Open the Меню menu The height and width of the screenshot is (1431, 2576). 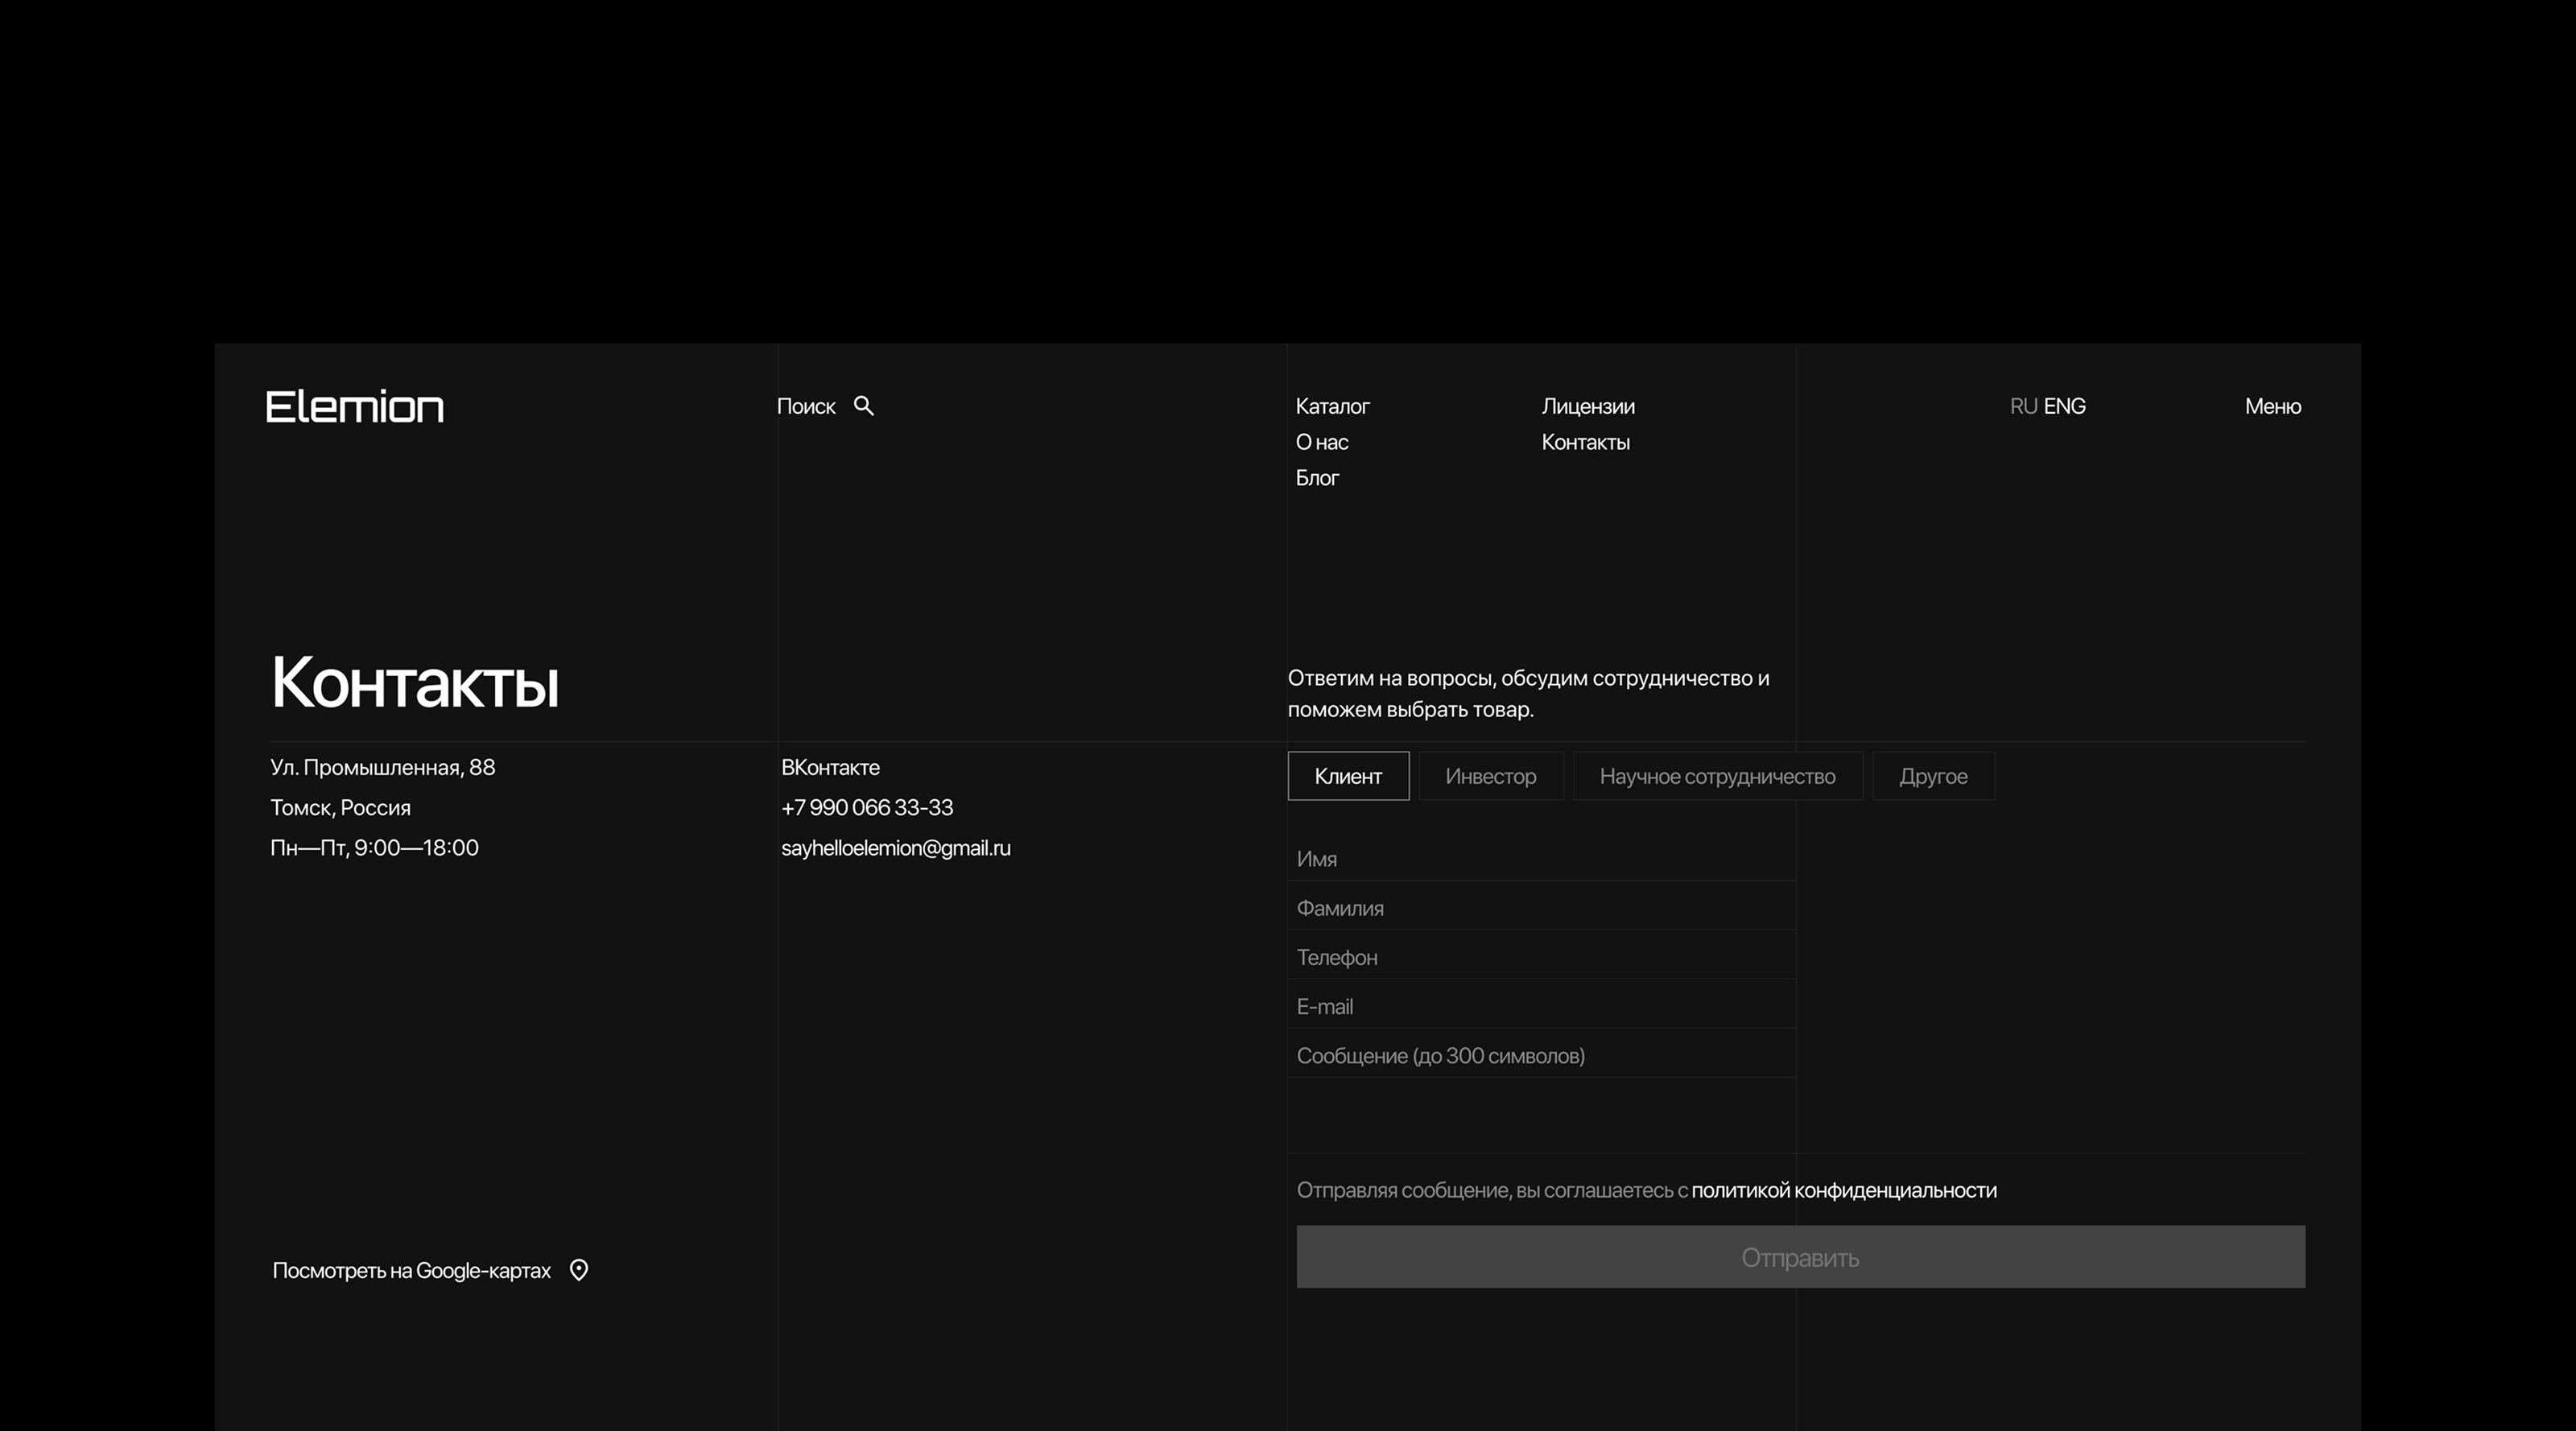click(2272, 406)
